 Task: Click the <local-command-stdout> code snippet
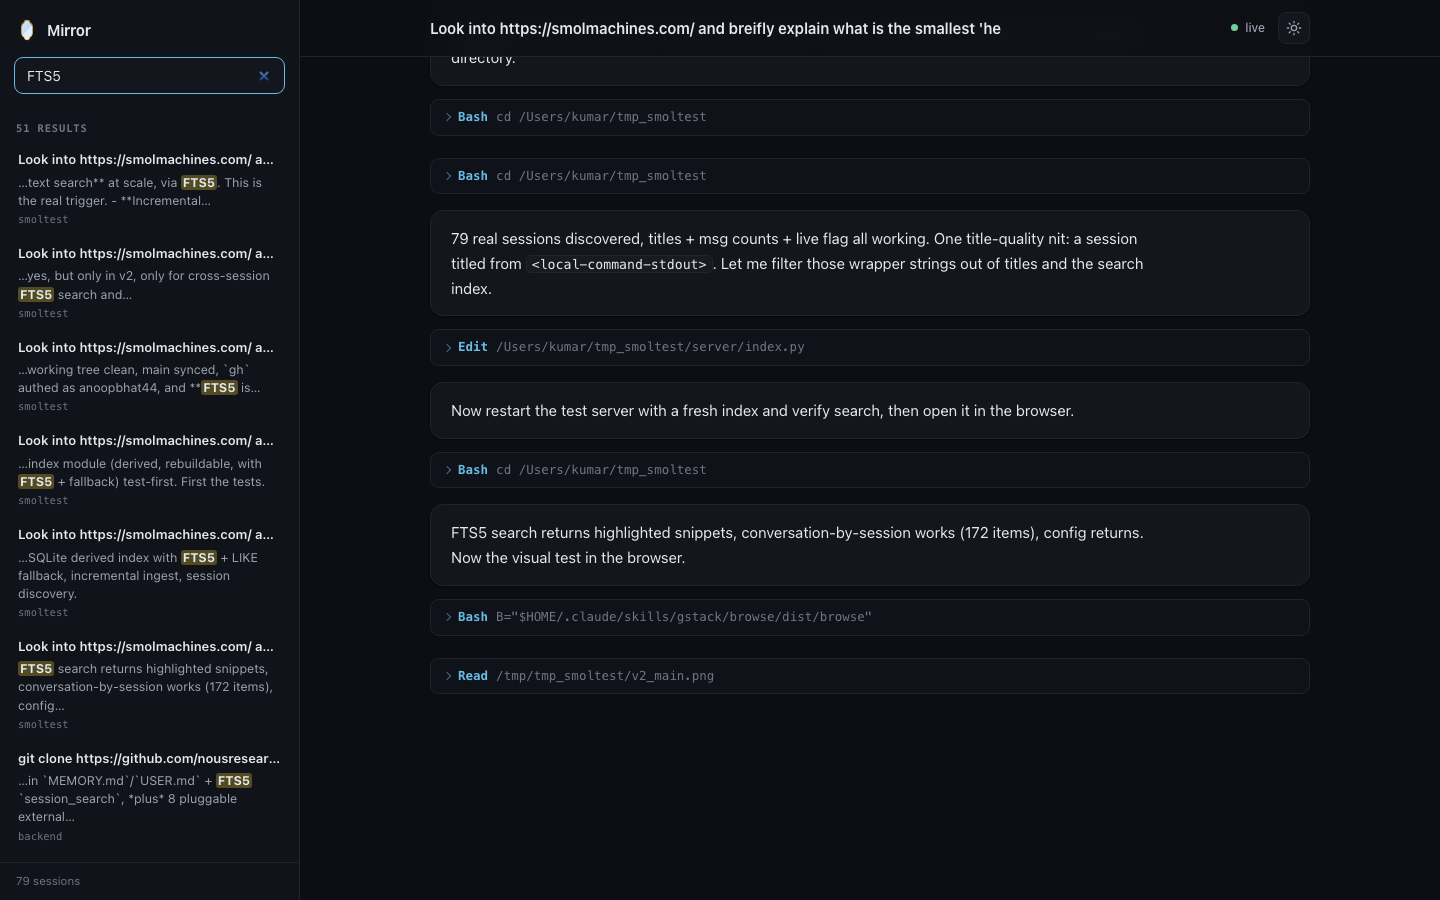click(619, 265)
